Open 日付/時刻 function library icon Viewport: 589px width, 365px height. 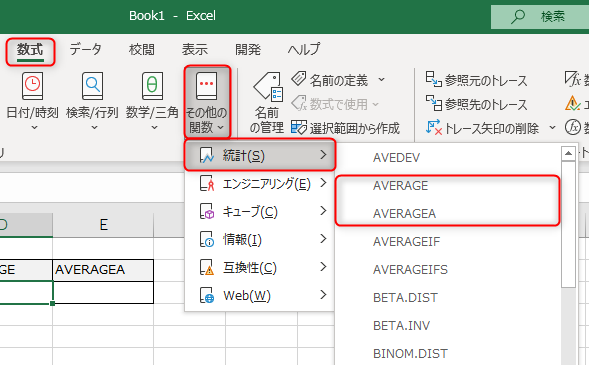(x=32, y=86)
